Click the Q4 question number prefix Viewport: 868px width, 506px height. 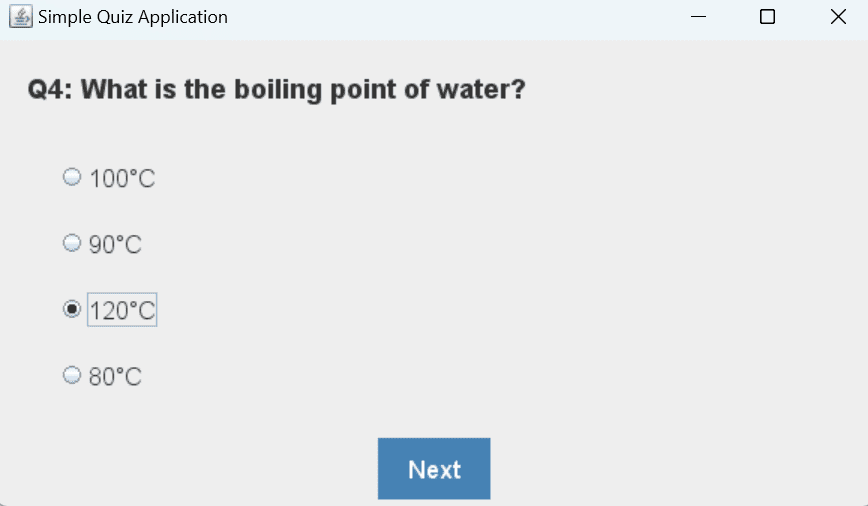tap(50, 90)
